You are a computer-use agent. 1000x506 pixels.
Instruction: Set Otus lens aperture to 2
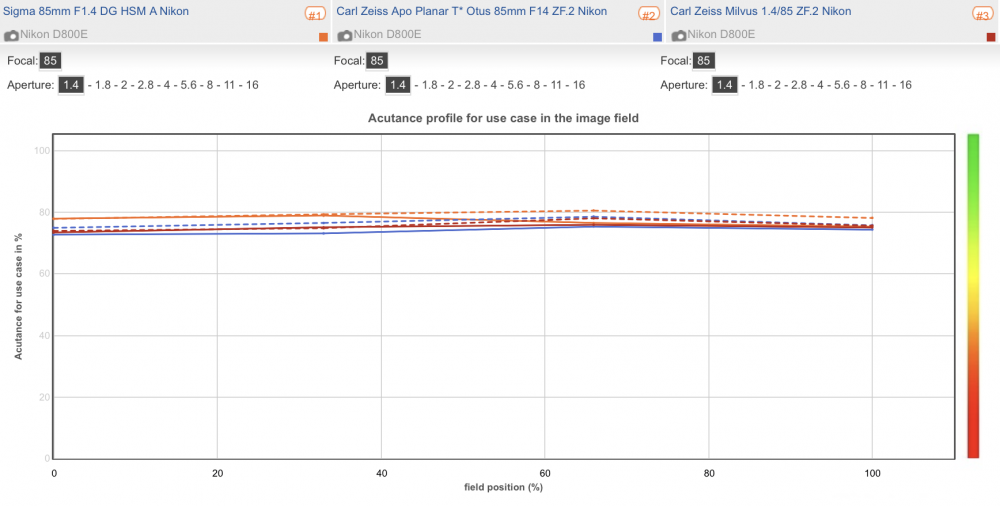pos(451,85)
